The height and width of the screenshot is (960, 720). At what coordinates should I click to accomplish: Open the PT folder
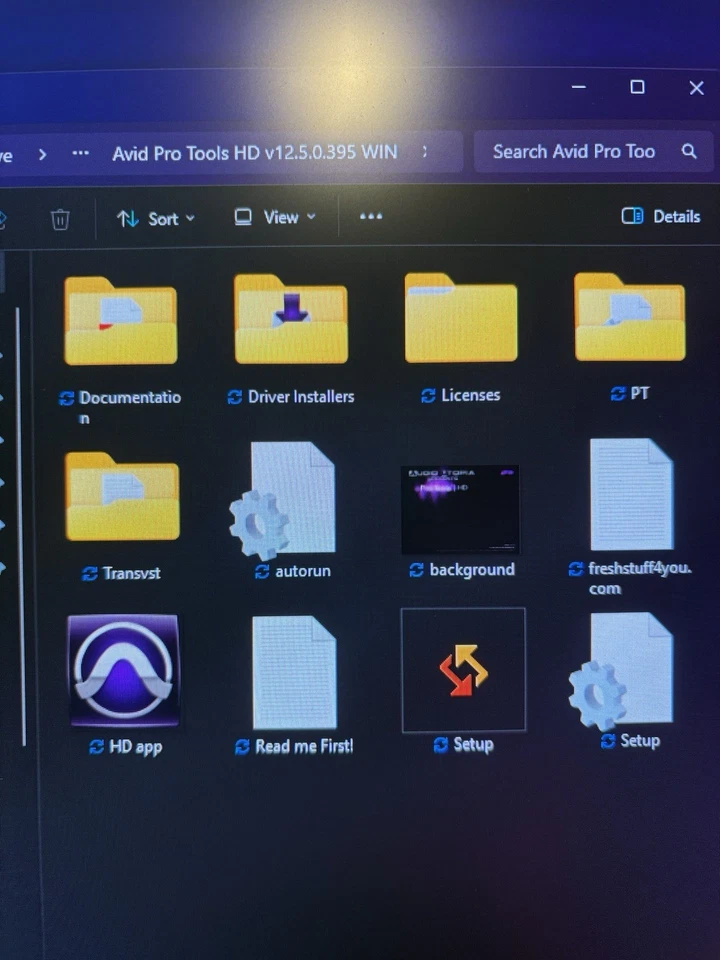click(629, 317)
